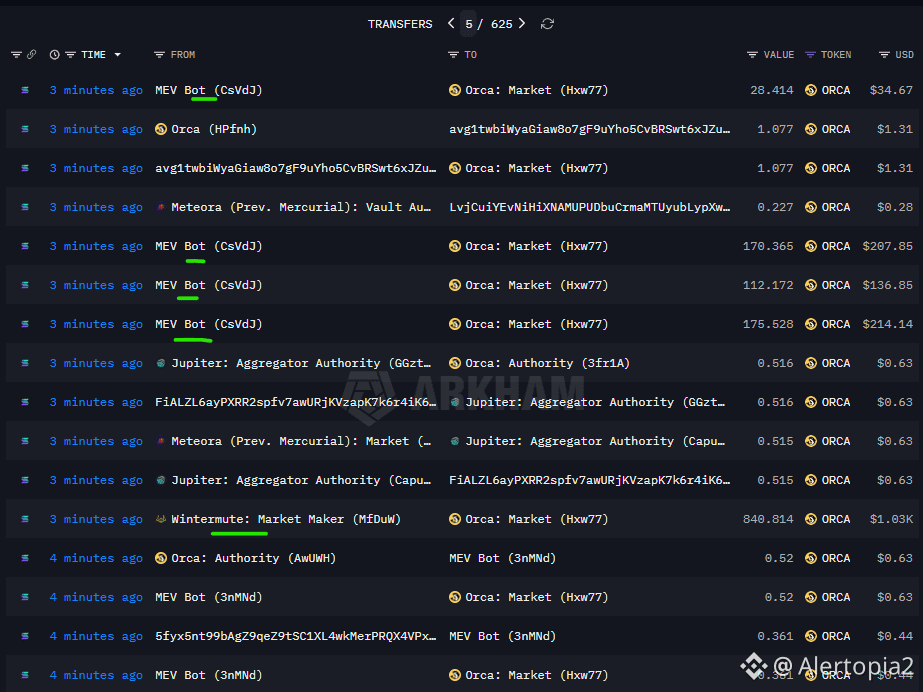Click Wintermute logo icon in sender column
The width and height of the screenshot is (923, 692).
(x=161, y=519)
